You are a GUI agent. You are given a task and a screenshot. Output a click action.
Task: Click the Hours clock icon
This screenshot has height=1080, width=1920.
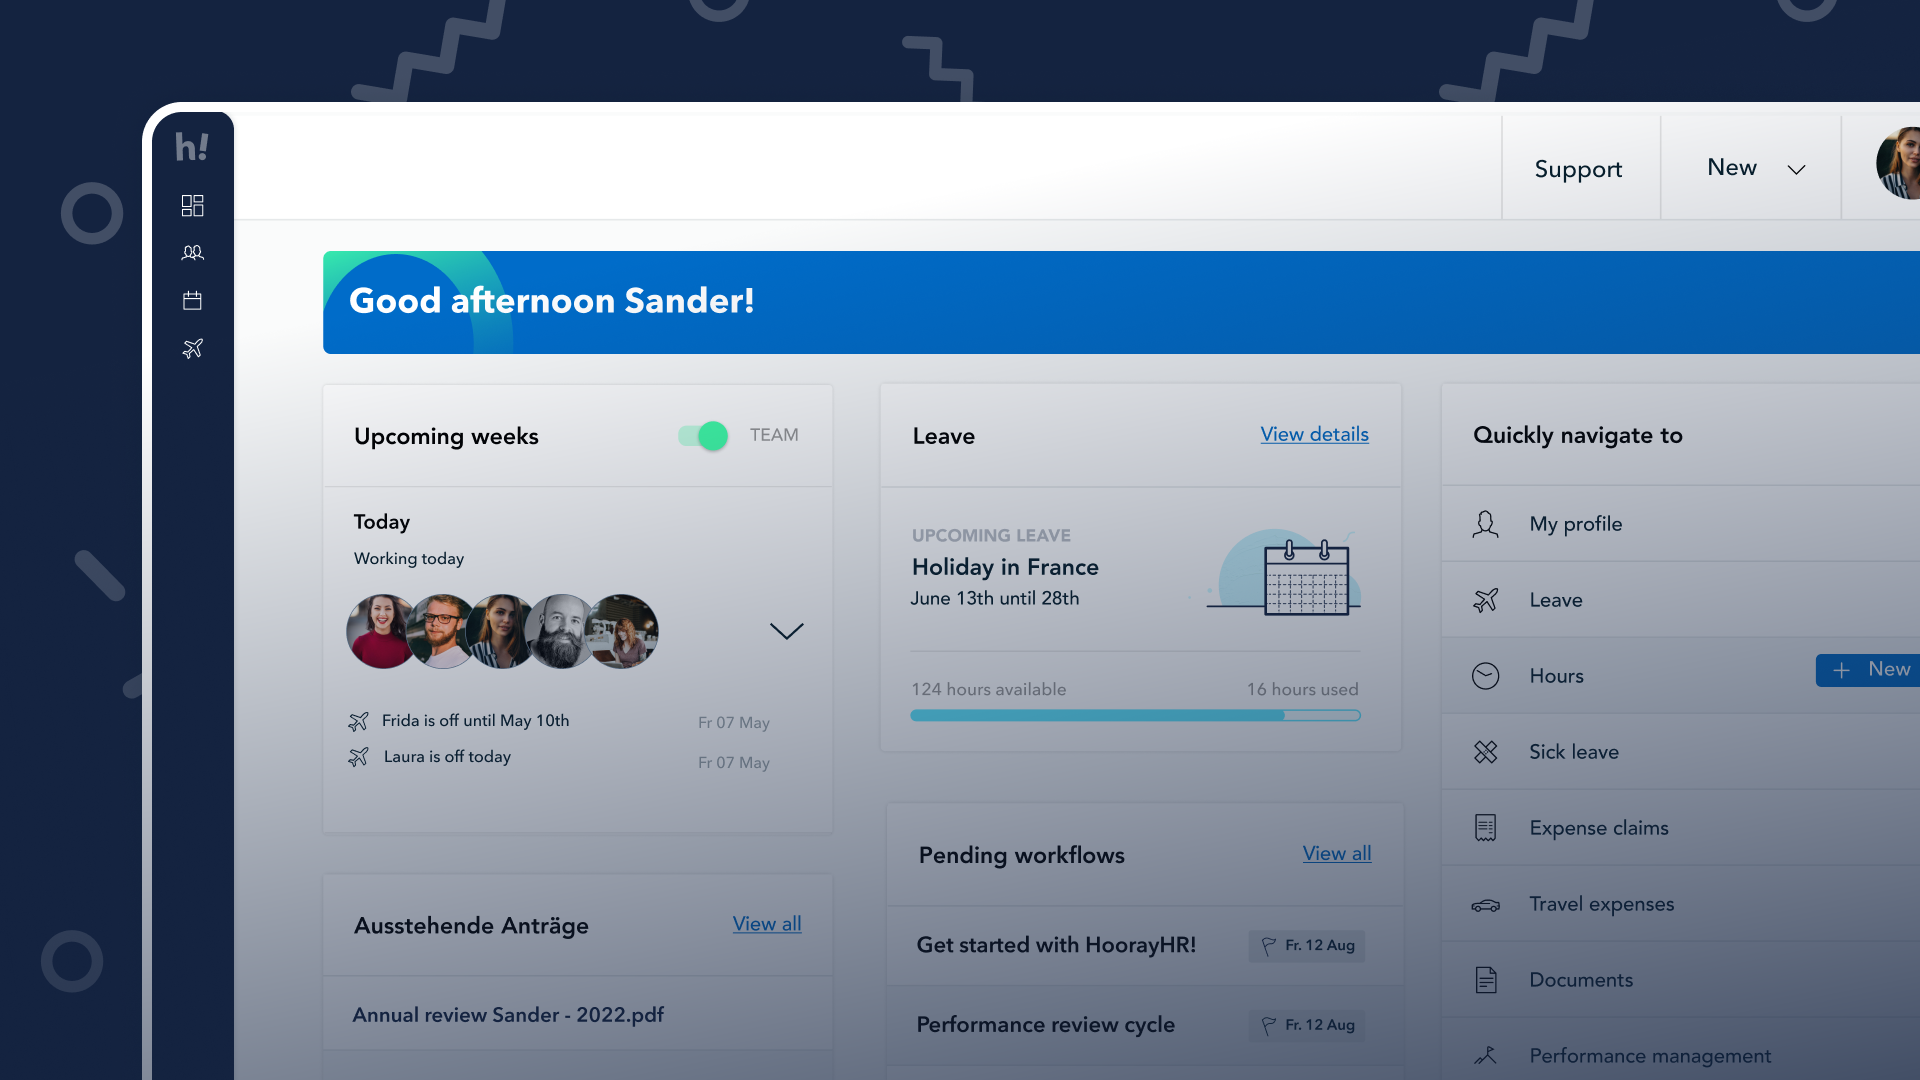pos(1485,675)
